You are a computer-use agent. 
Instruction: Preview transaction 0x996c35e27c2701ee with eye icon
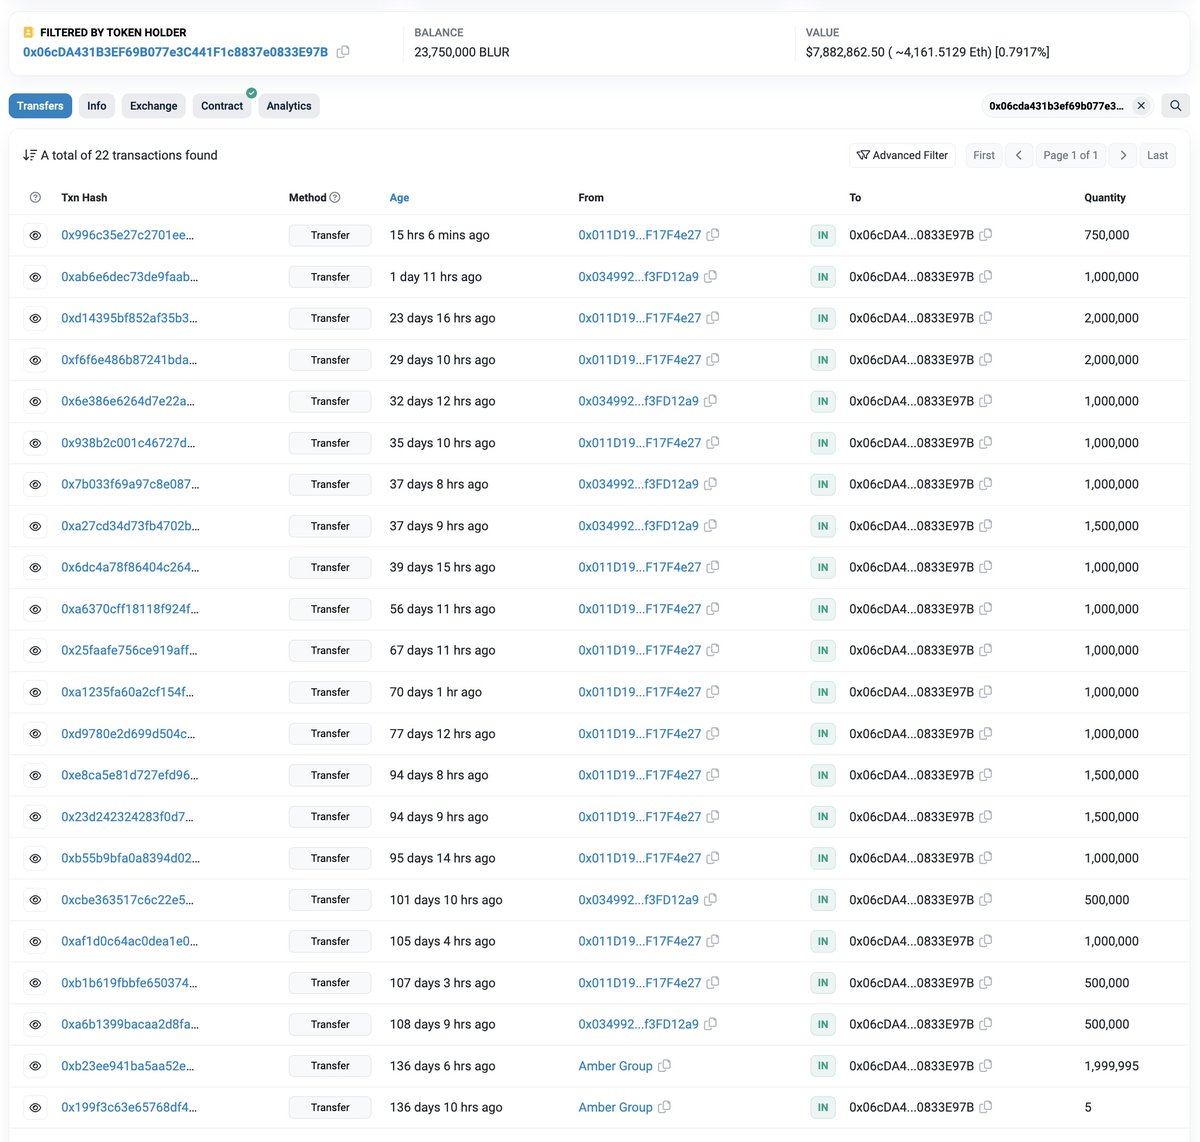pos(35,236)
